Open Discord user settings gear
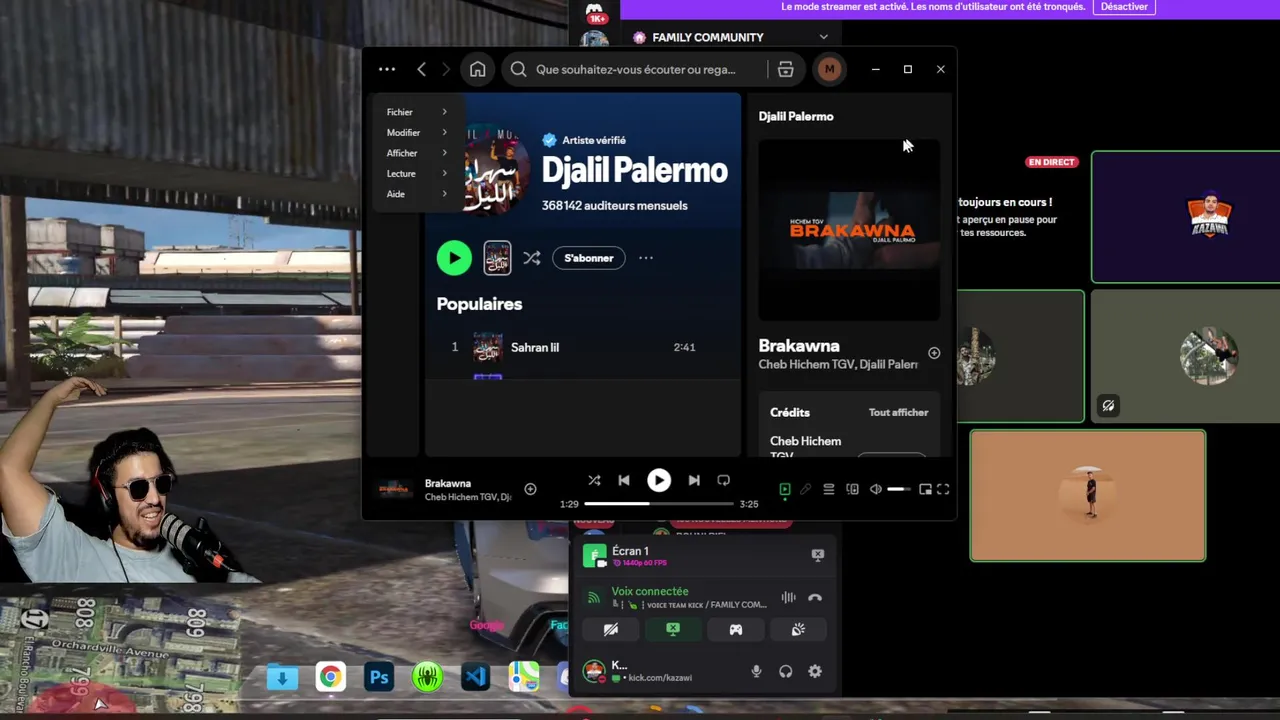Image resolution: width=1280 pixels, height=720 pixels. [x=815, y=672]
